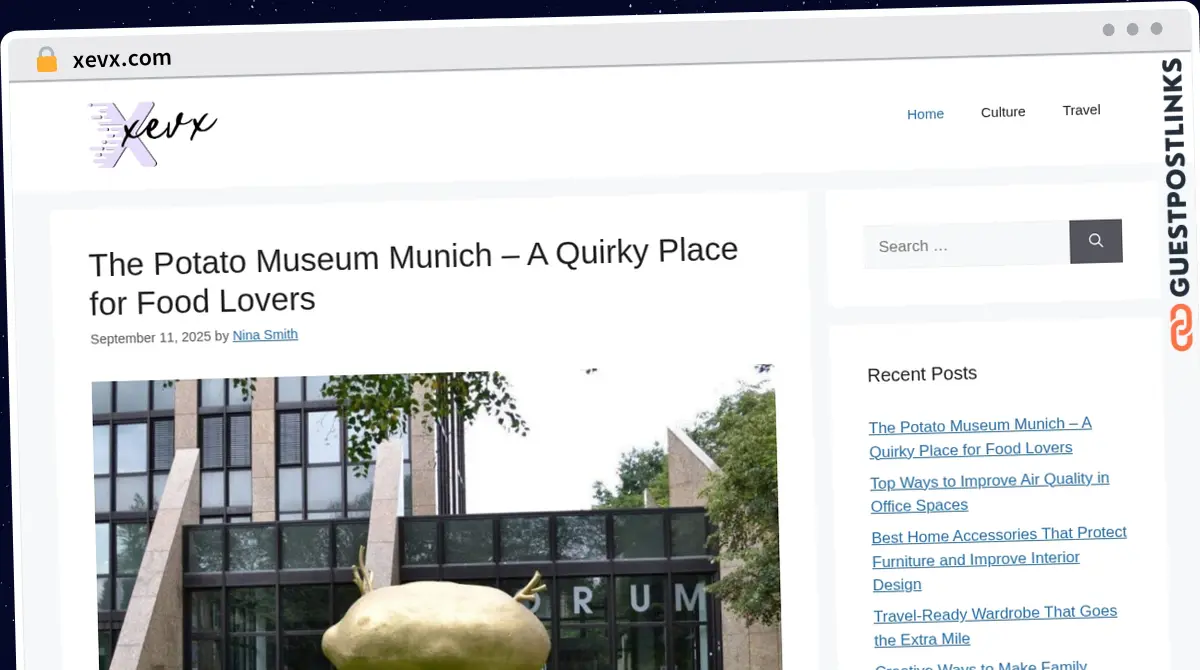Viewport: 1200px width, 670px height.
Task: Click the Potato Museum Munich recent post link
Action: pyautogui.click(x=980, y=437)
